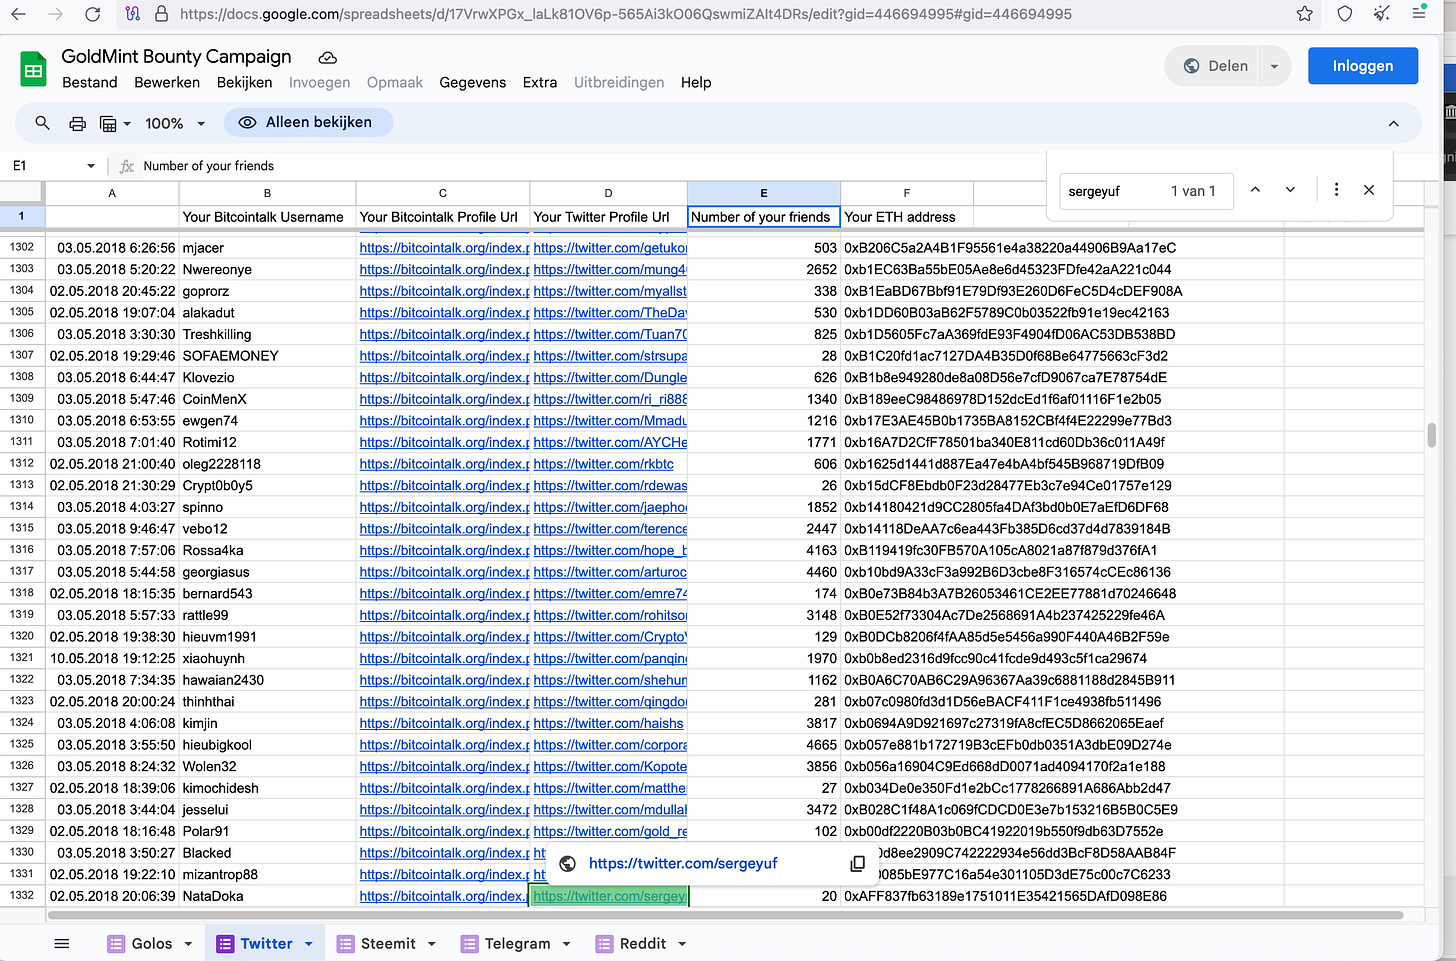This screenshot has width=1456, height=961.
Task: Click the vertical scrollbar thumb
Action: click(x=1431, y=435)
